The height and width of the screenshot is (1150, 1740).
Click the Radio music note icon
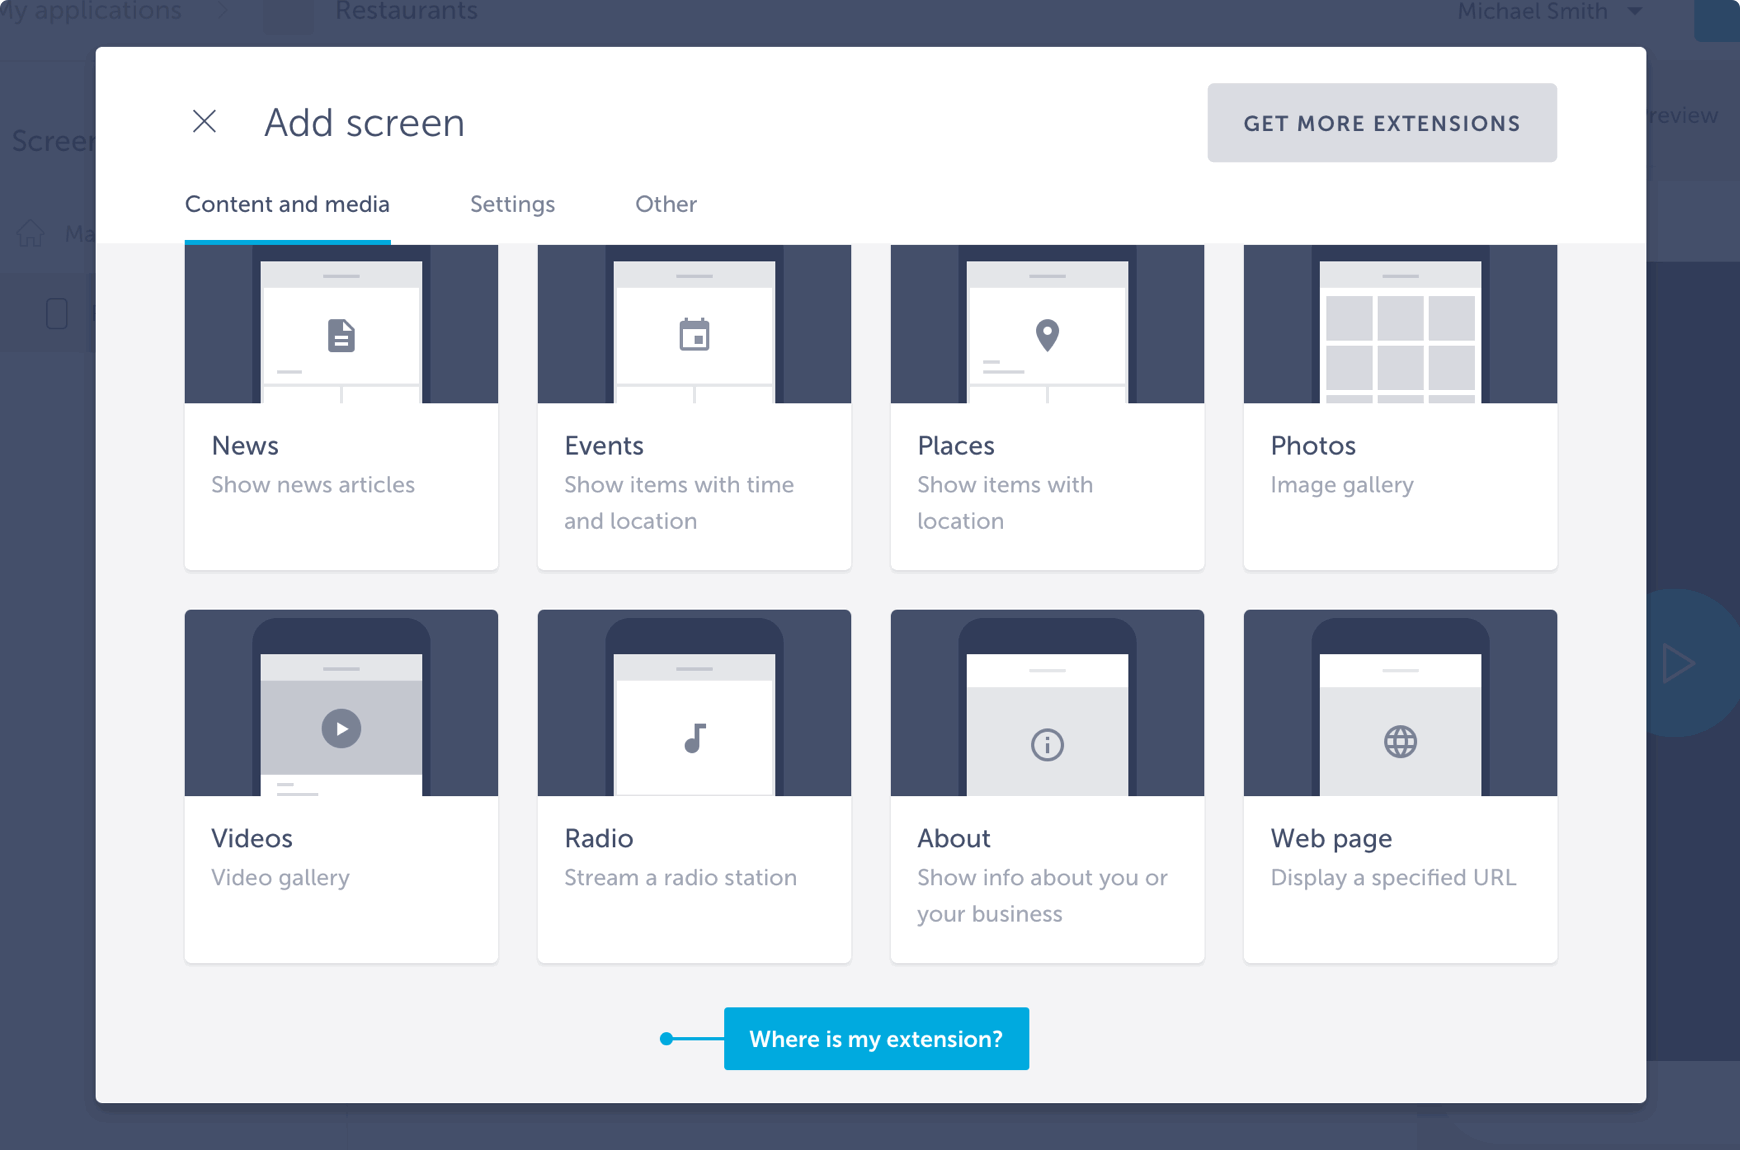click(x=694, y=739)
